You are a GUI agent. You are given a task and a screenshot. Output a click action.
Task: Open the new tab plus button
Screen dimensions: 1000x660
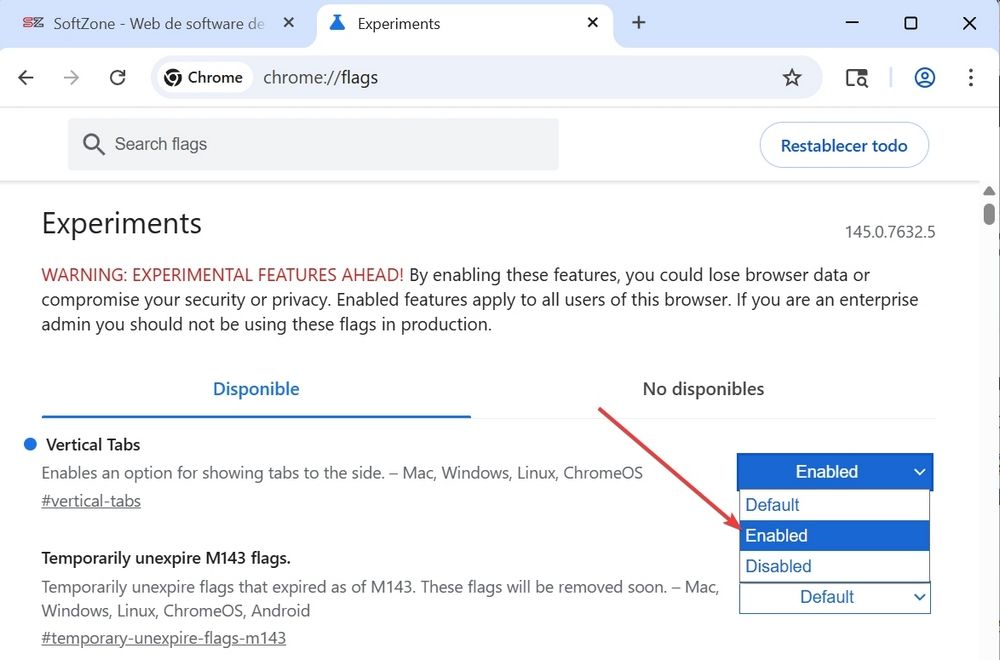pos(638,22)
